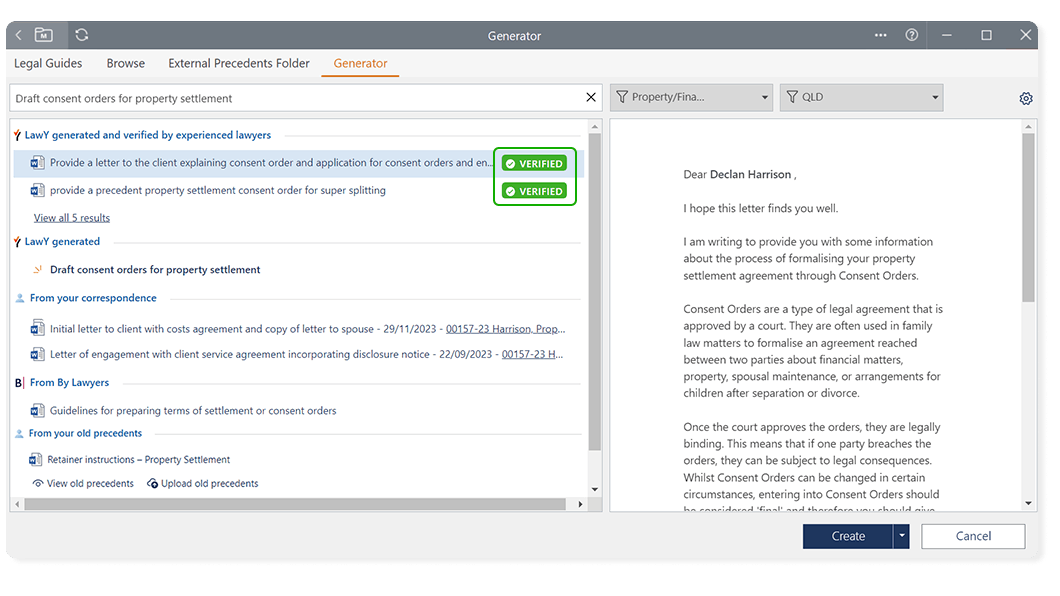Click the LawY logo beside verified heading
This screenshot has height=596, width=1060.
[x=18, y=136]
